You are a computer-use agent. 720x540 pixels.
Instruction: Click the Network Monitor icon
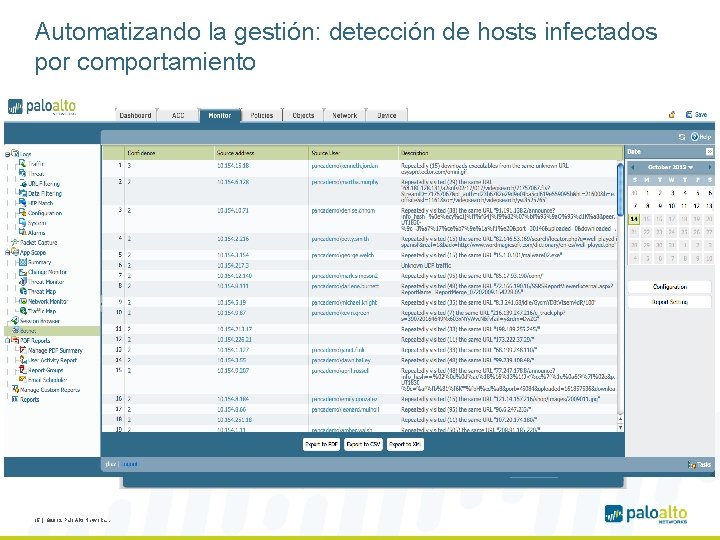pyautogui.click(x=23, y=301)
